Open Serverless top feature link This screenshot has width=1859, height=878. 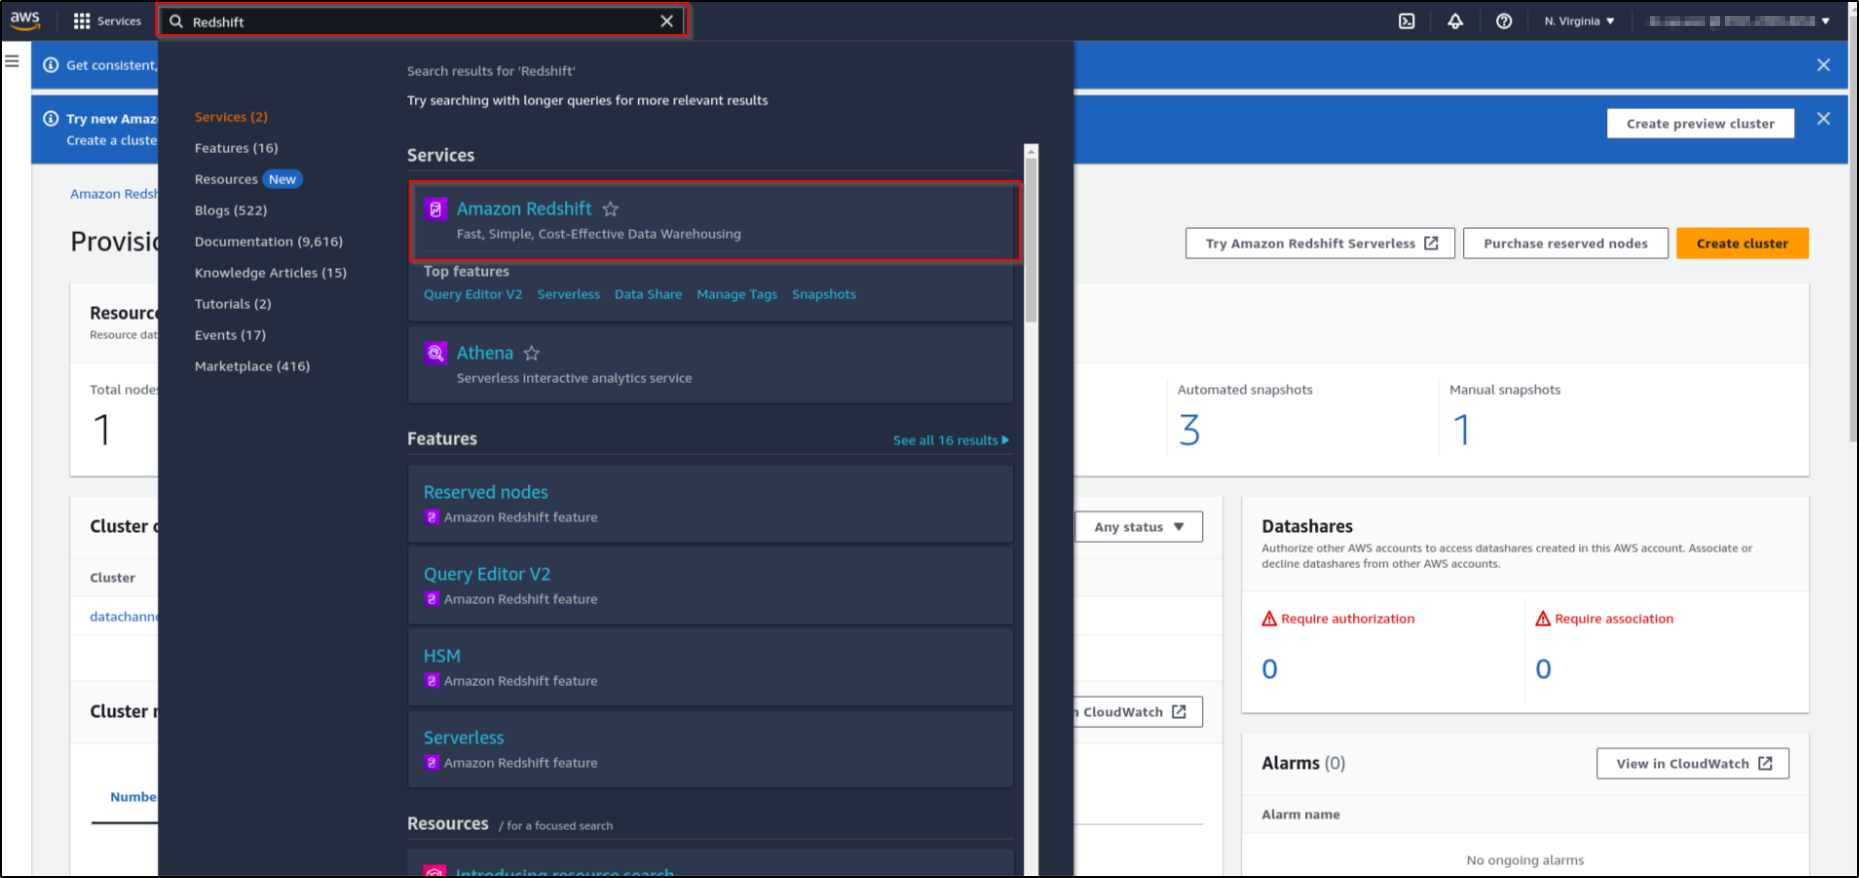(x=568, y=294)
